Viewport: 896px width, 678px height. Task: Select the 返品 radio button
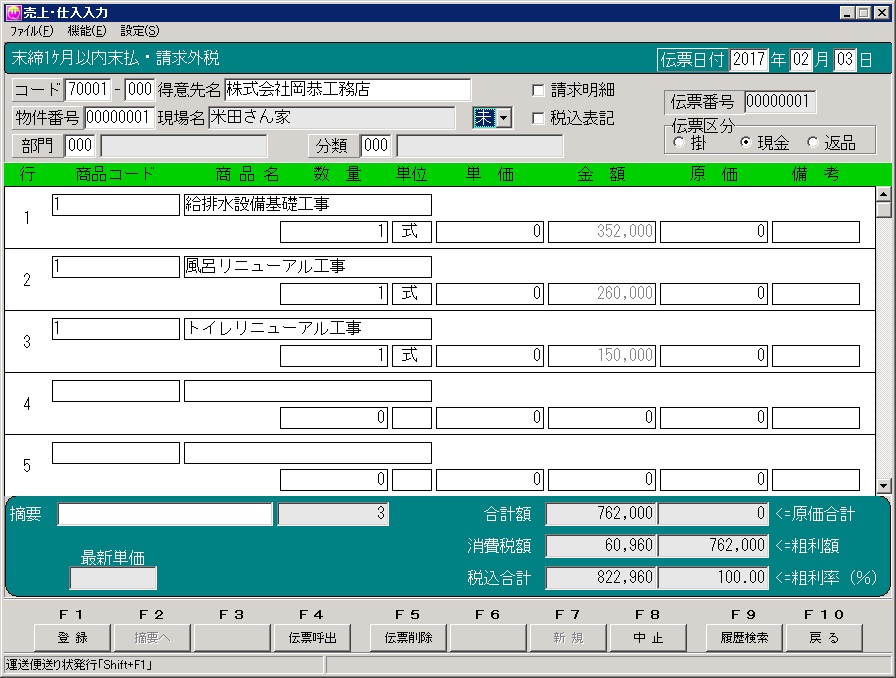click(x=813, y=142)
